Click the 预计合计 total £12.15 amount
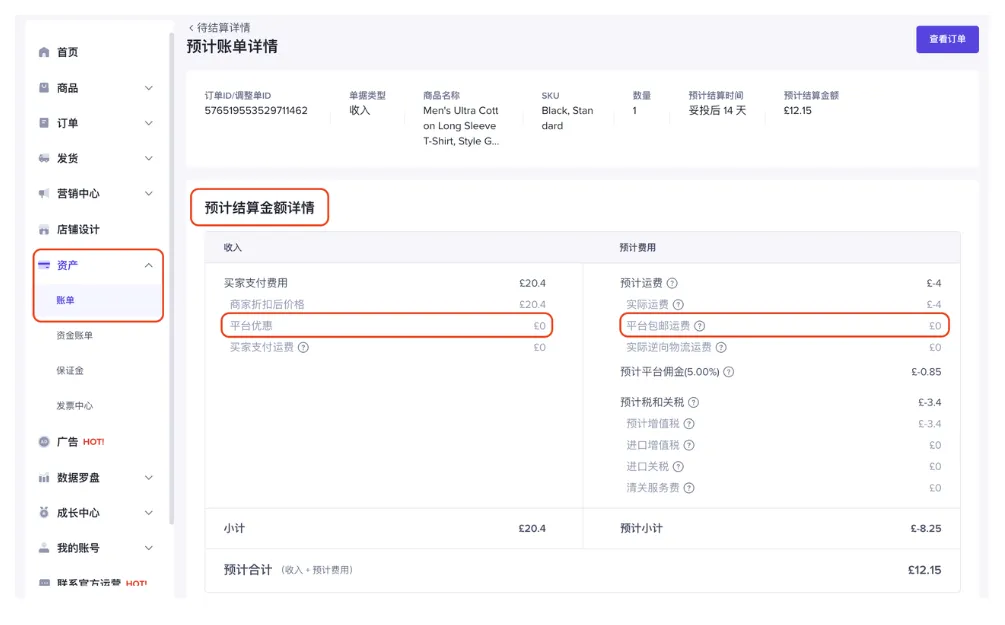Image resolution: width=1005 pixels, height=625 pixels. click(924, 570)
